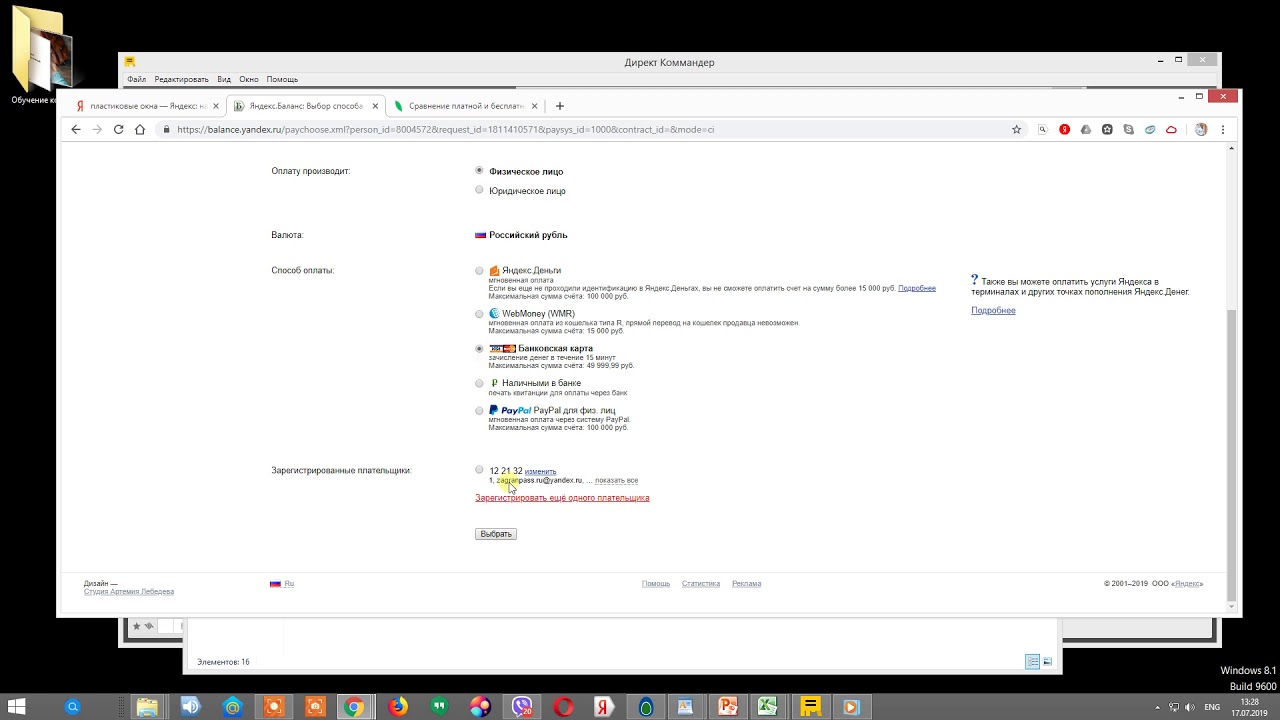The height and width of the screenshot is (720, 1280).
Task: Open Firefox from the taskbar
Action: [398, 707]
